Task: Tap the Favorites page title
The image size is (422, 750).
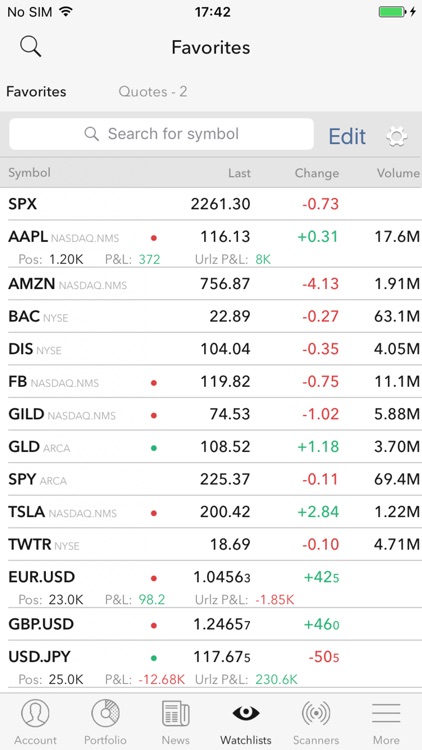Action: (x=211, y=48)
